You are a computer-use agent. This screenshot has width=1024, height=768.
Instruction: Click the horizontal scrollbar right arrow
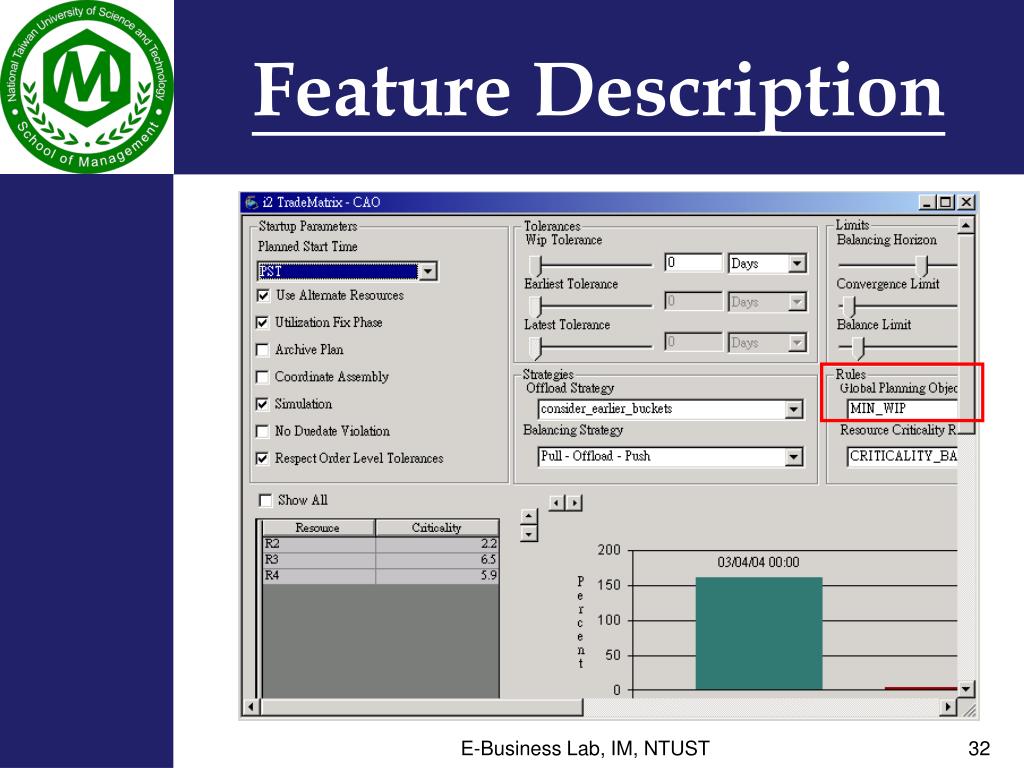click(x=949, y=707)
